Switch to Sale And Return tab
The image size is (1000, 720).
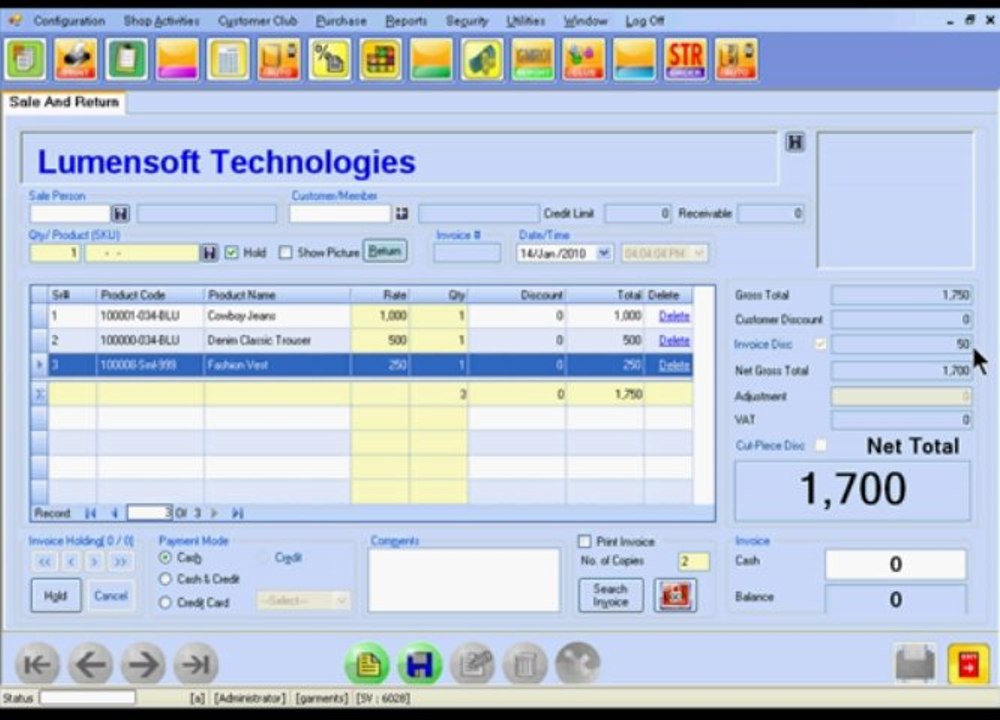(x=64, y=102)
